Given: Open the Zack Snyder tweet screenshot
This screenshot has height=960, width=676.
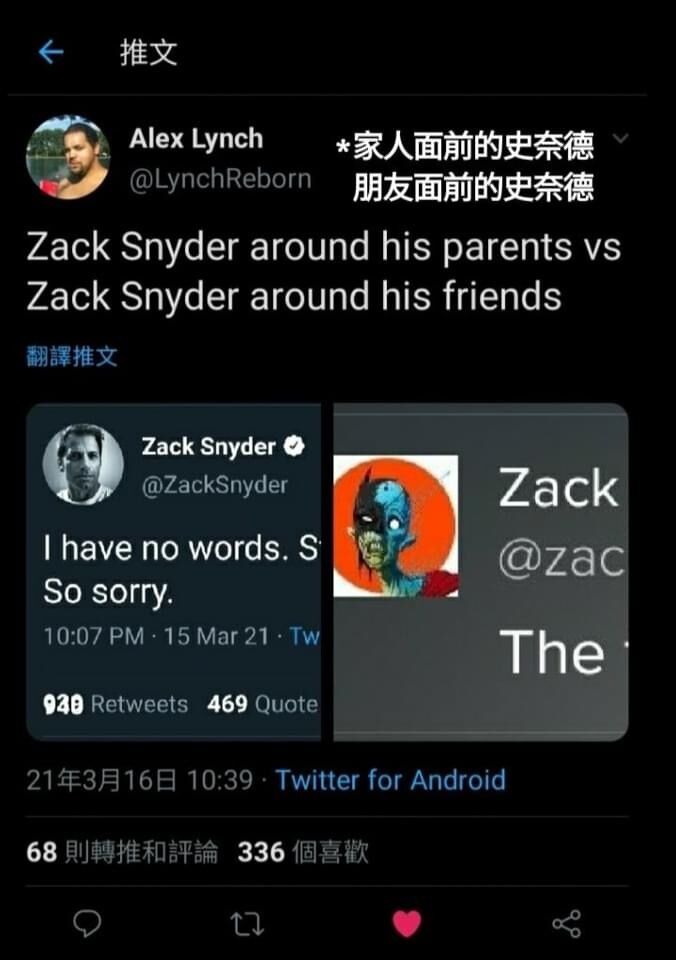Looking at the screenshot, I should (174, 572).
